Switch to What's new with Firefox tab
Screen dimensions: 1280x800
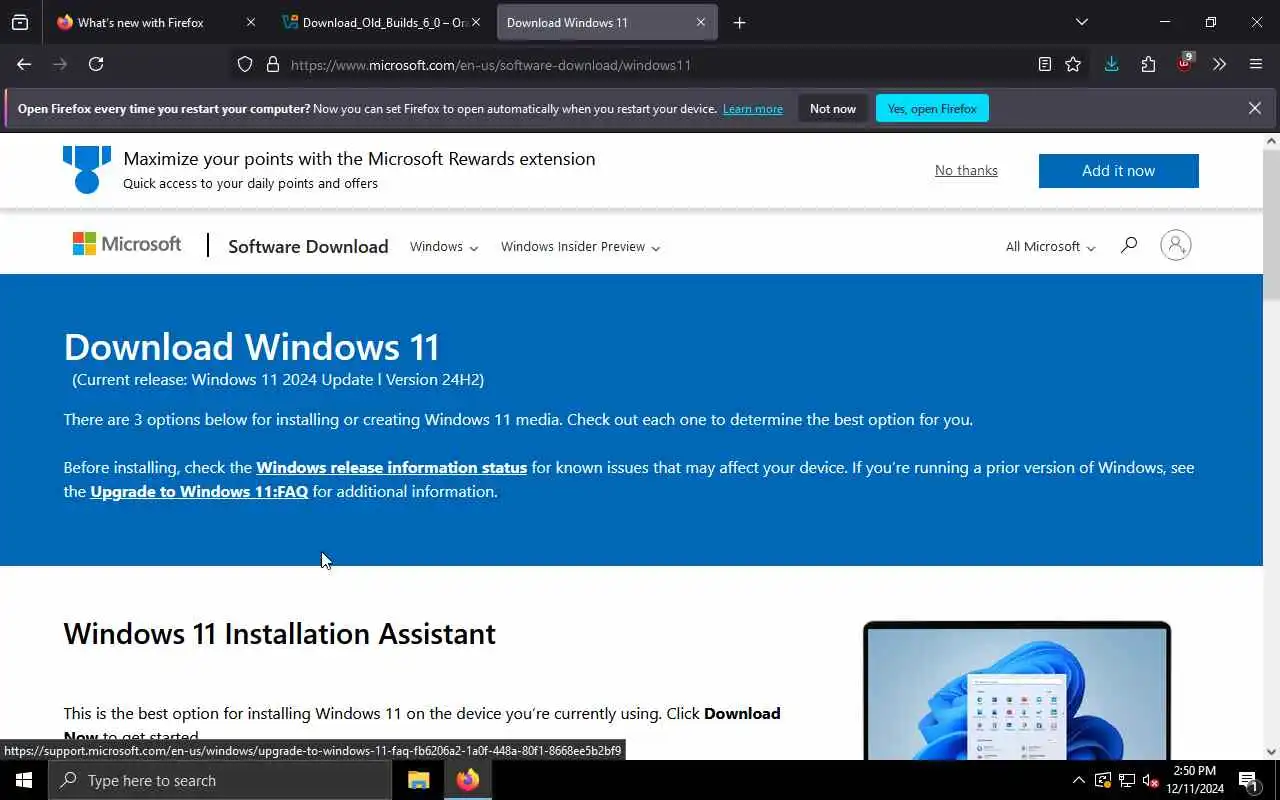coord(140,22)
